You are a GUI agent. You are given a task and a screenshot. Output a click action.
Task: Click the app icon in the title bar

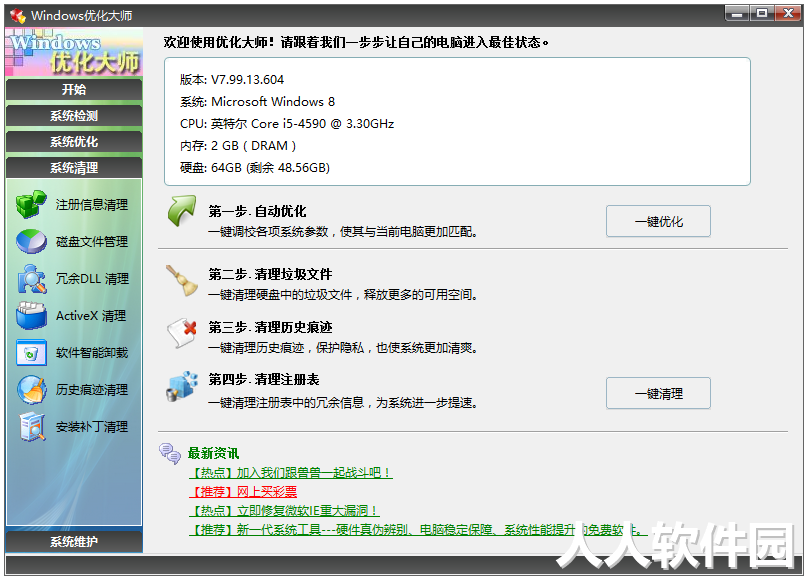pyautogui.click(x=18, y=16)
